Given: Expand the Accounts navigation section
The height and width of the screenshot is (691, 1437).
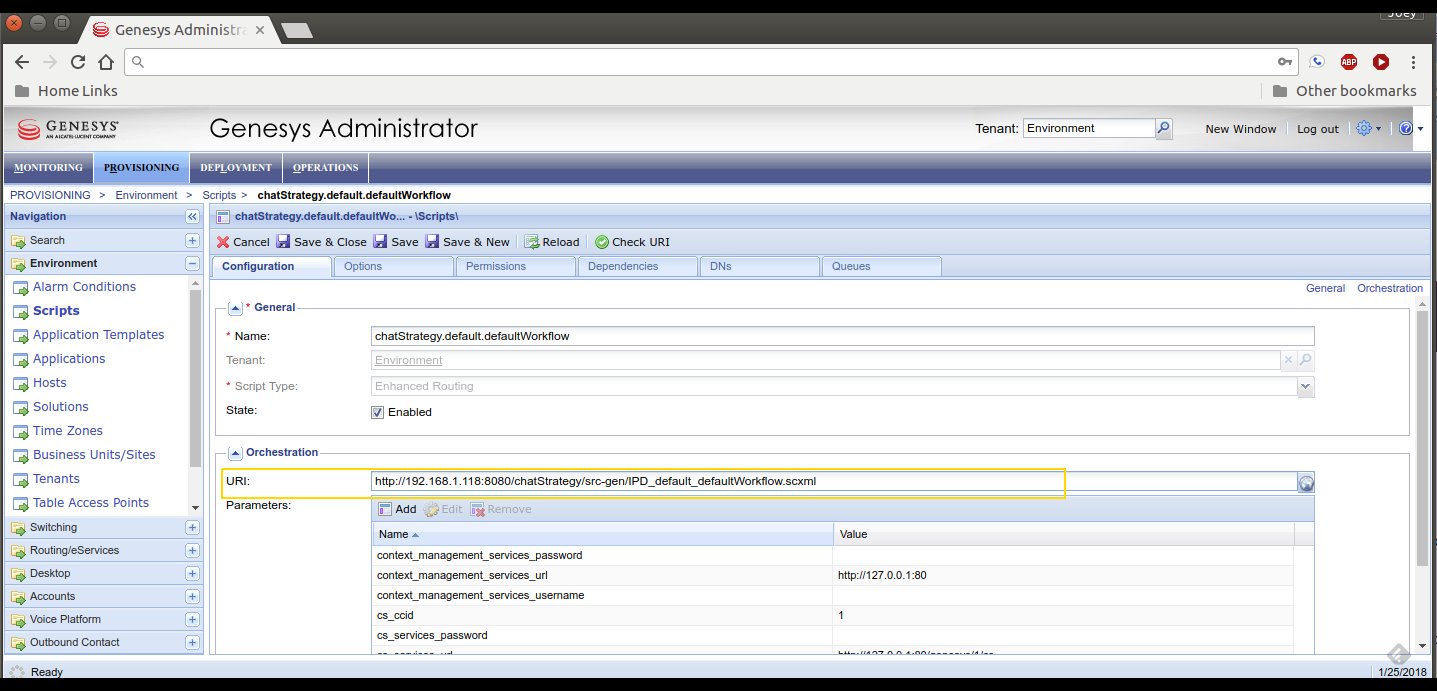Looking at the screenshot, I should (x=192, y=596).
